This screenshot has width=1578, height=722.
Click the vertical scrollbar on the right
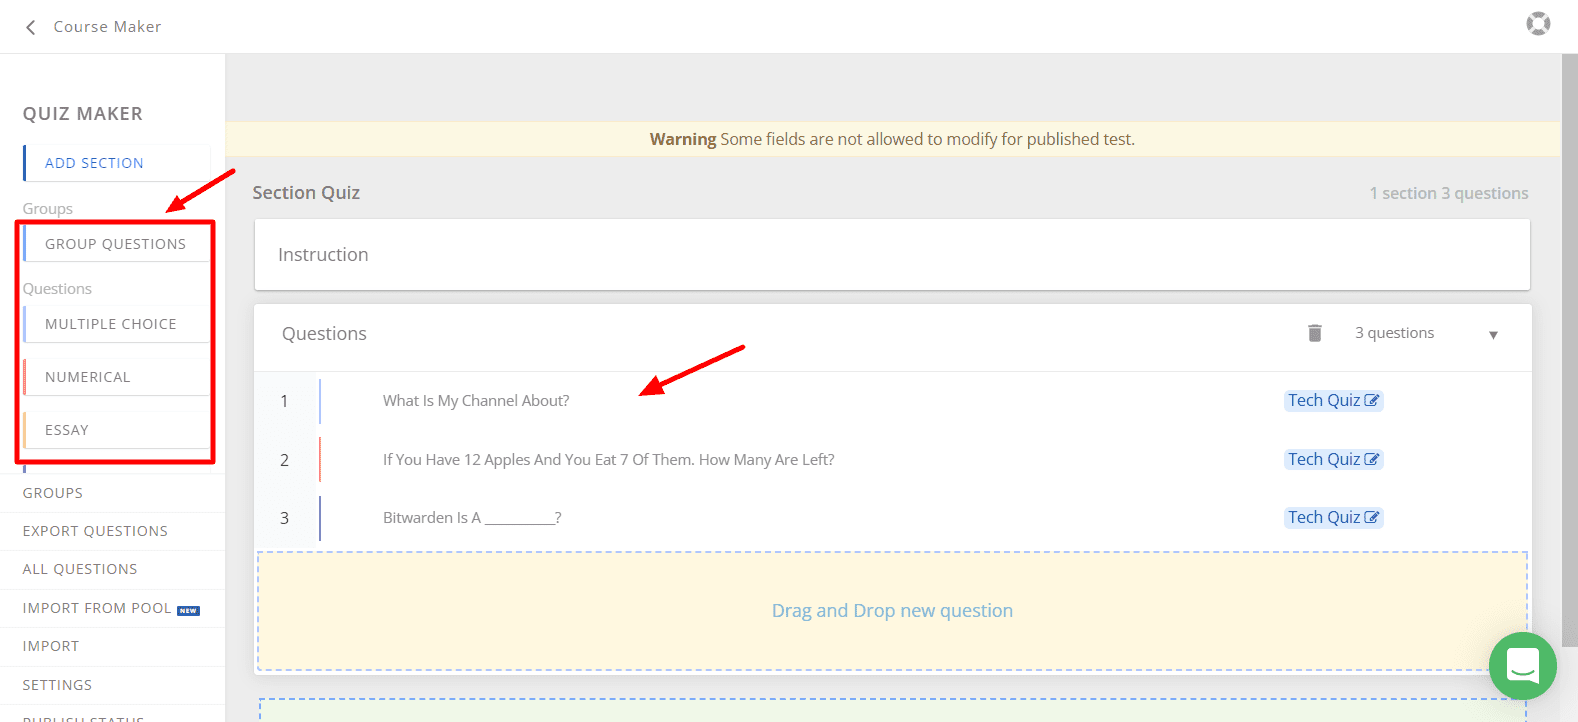tap(1569, 350)
